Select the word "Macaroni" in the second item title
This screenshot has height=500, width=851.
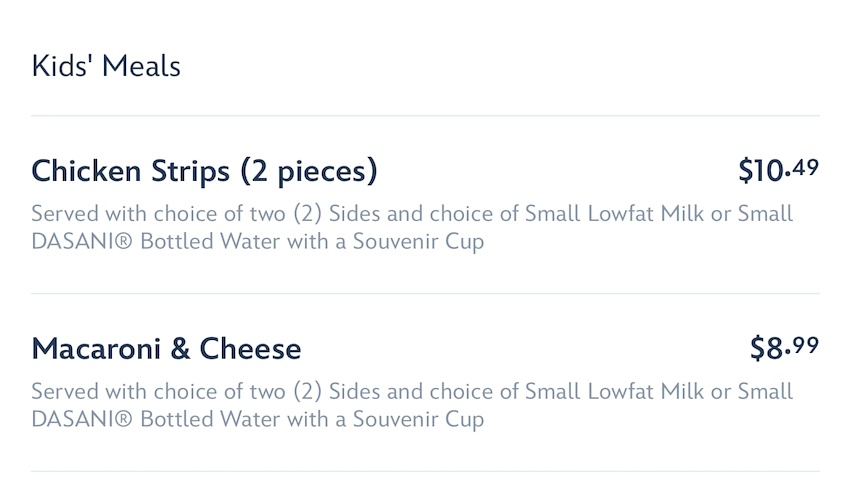tap(95, 349)
